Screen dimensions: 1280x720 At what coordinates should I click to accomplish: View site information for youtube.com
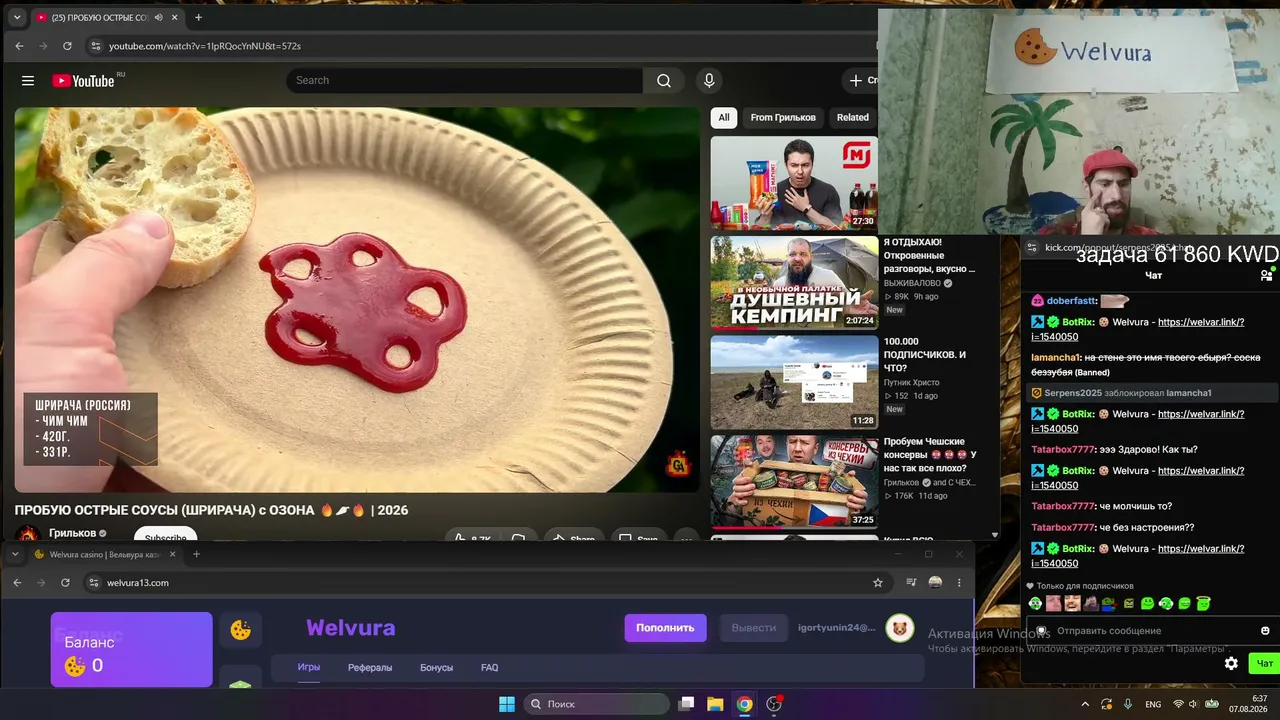point(95,46)
